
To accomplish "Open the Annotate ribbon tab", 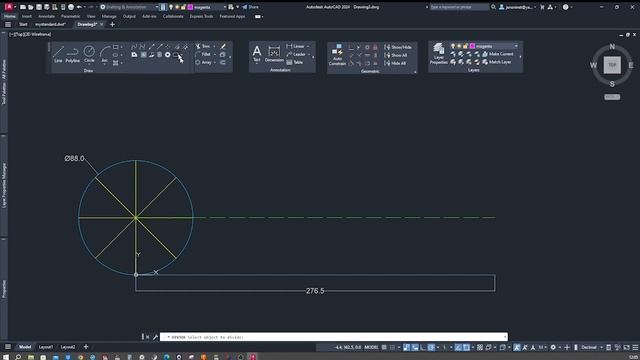I will [x=46, y=16].
